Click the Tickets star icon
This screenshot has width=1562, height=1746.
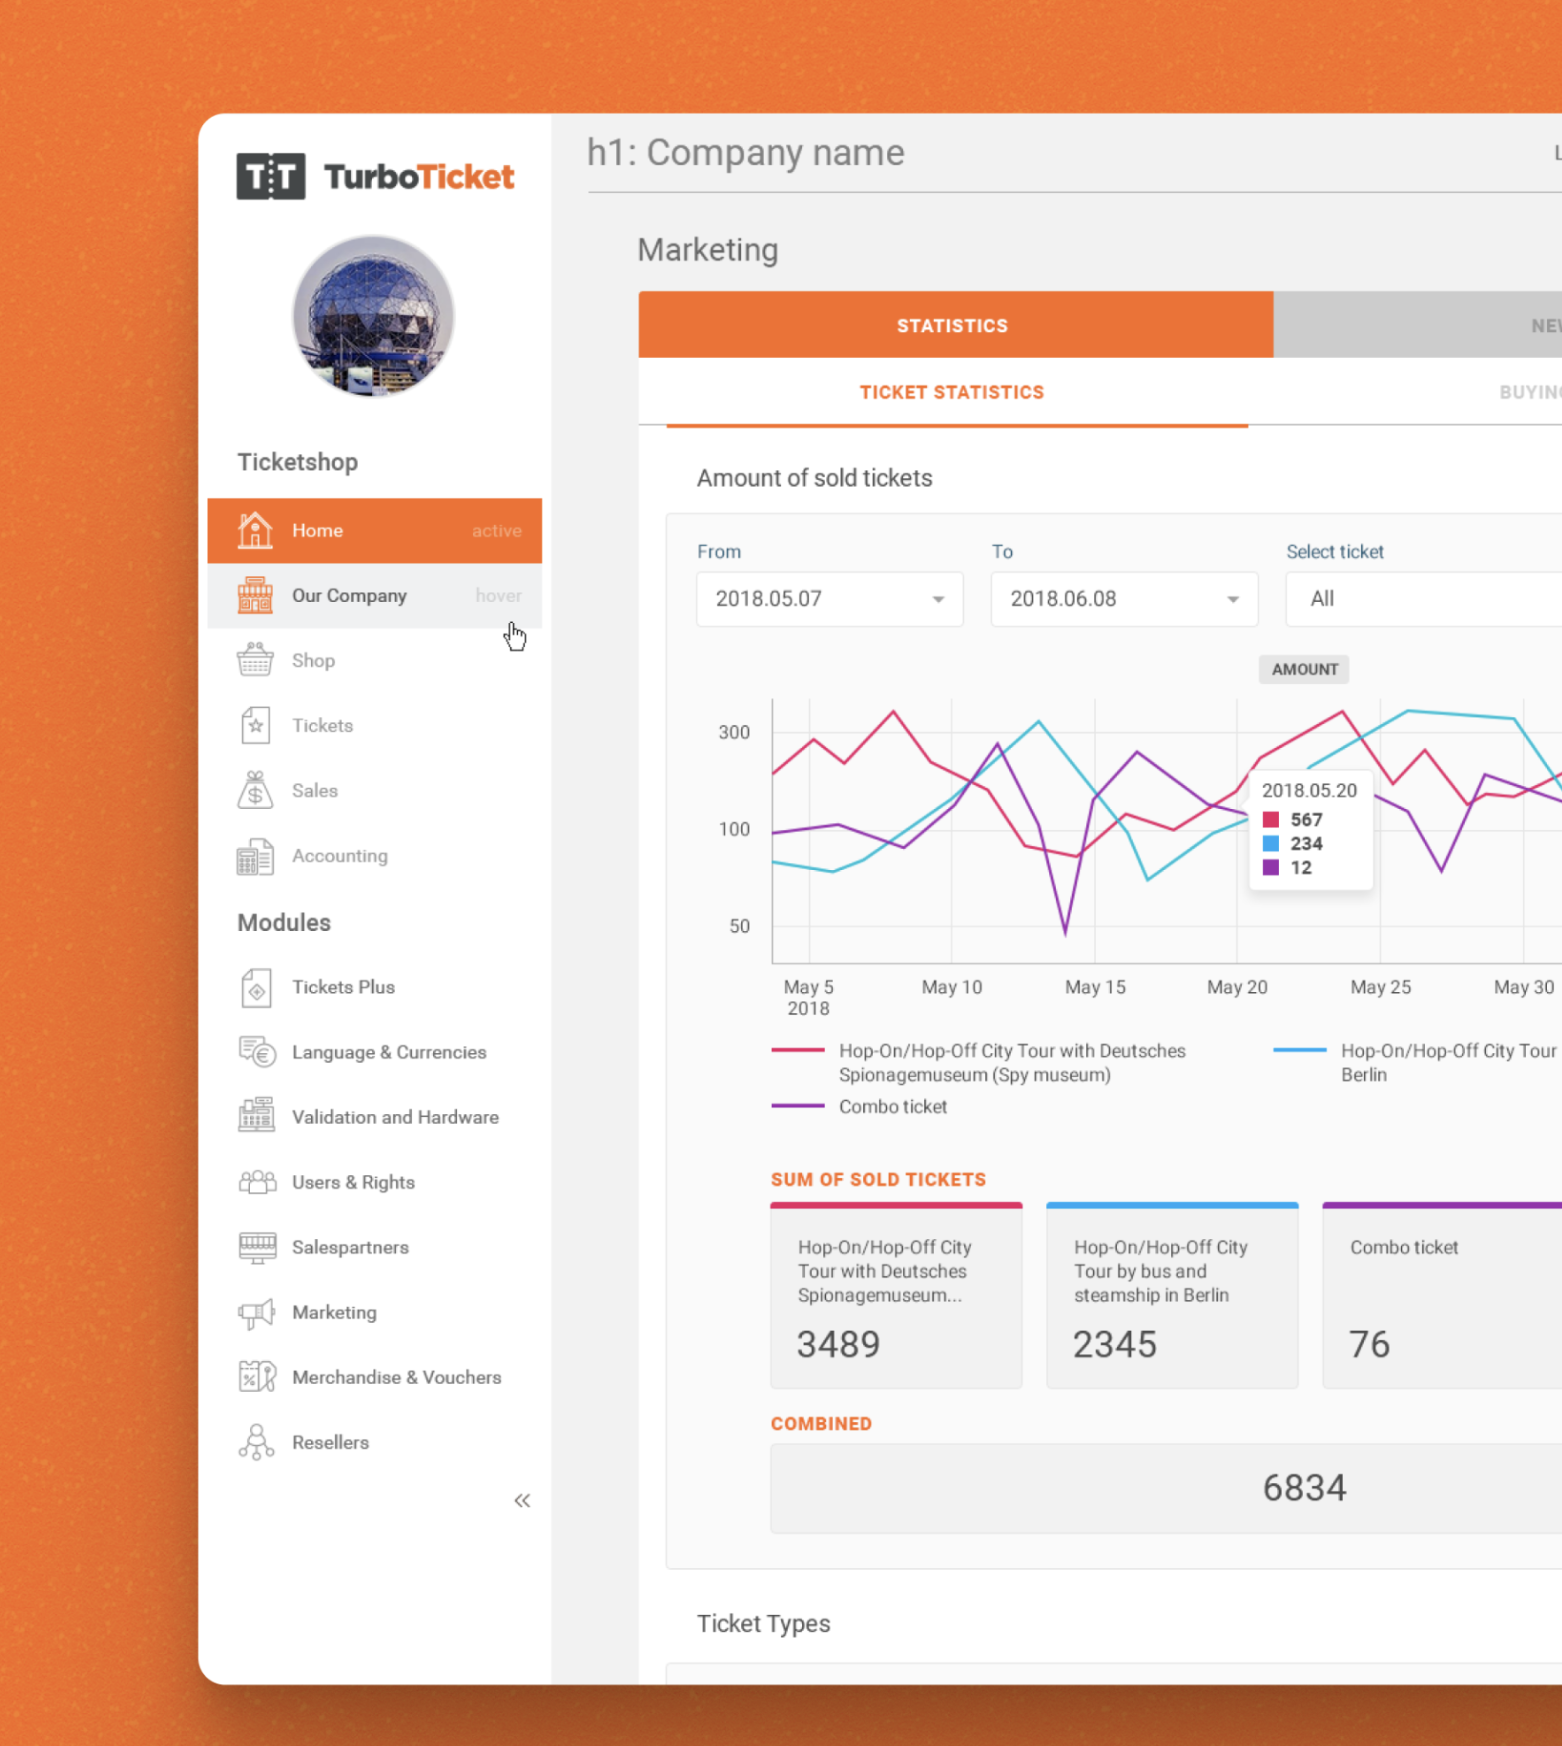[255, 725]
